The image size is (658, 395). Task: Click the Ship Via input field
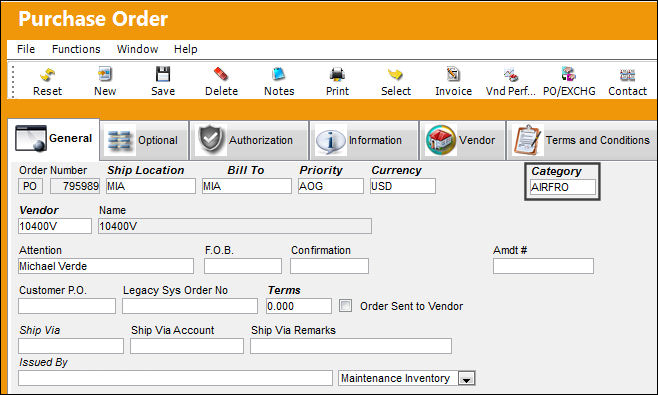pyautogui.click(x=71, y=346)
